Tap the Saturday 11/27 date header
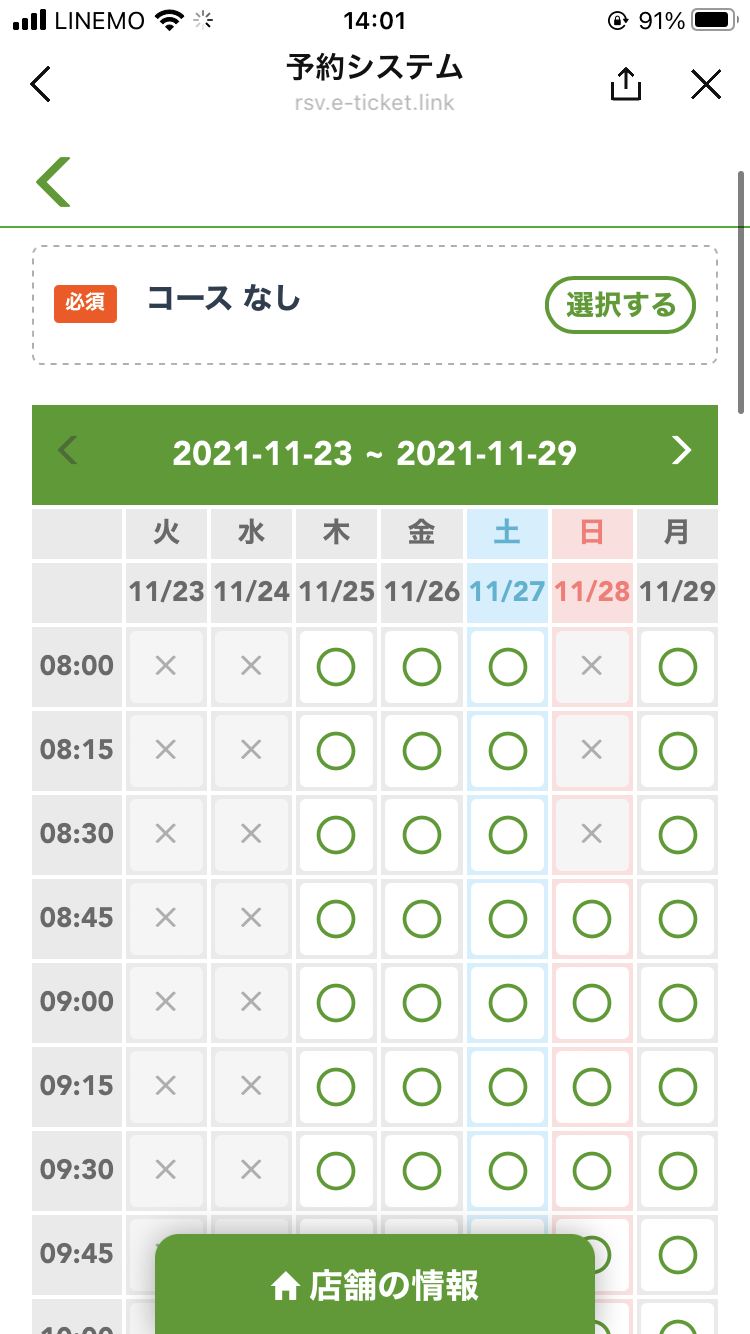 pyautogui.click(x=507, y=591)
